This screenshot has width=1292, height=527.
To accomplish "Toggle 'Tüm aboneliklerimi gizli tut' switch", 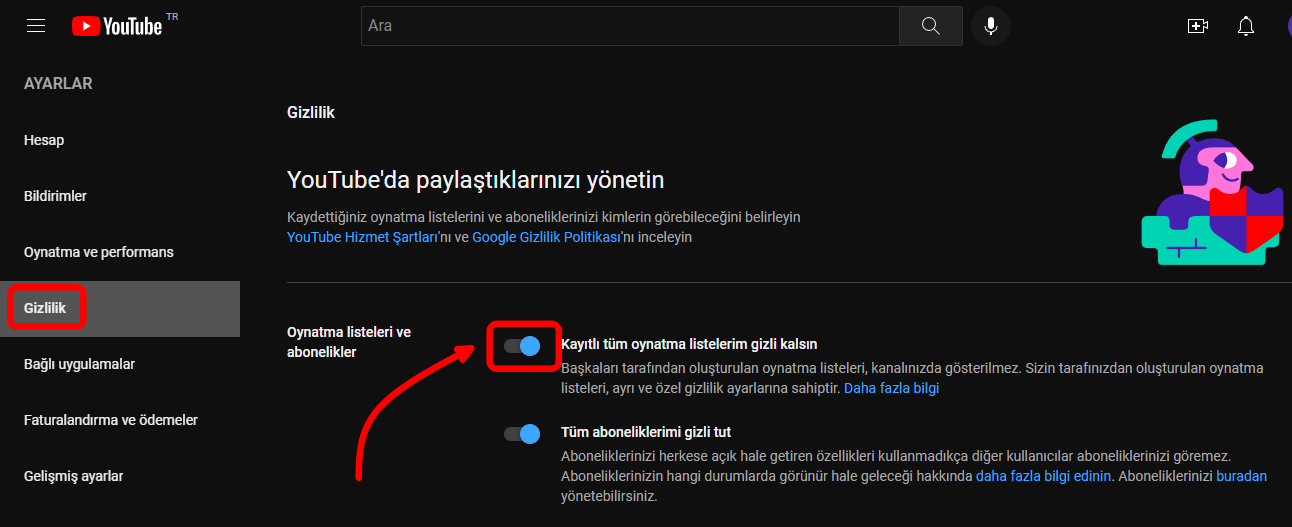I will (x=522, y=433).
